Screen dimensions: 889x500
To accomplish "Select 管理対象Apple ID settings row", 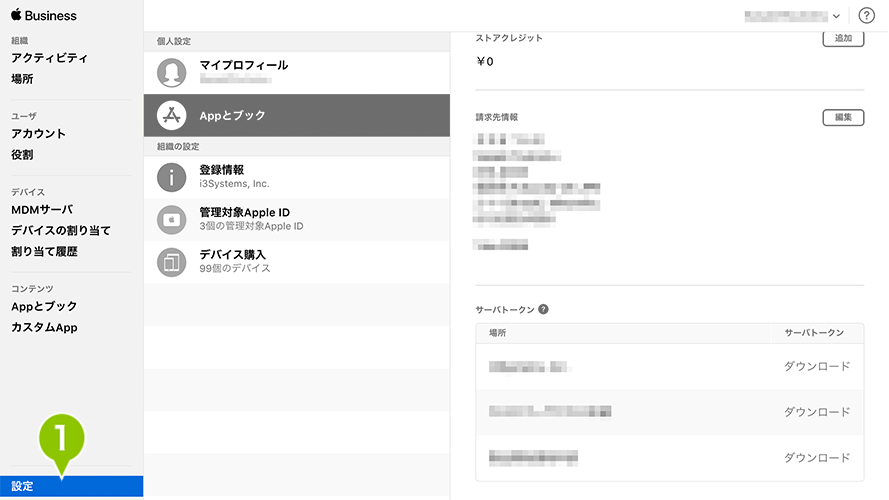I will [x=297, y=219].
